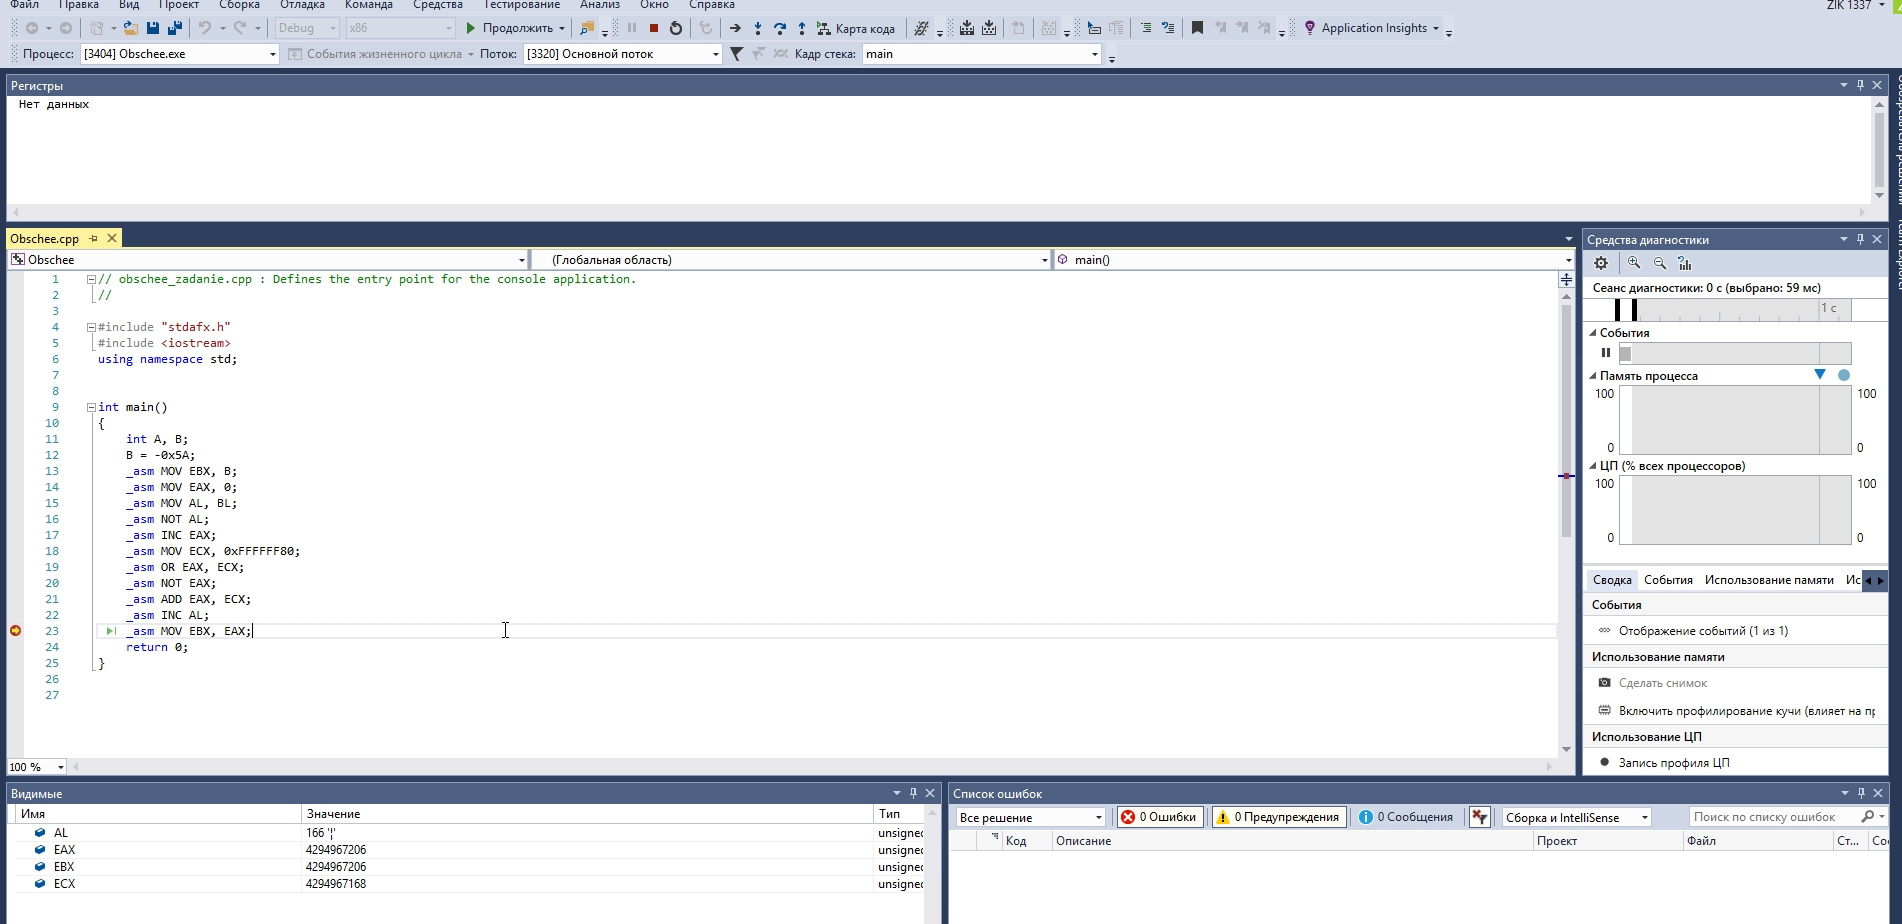
Task: Toggle the 0 Предупреждения warnings filter
Action: [1278, 817]
